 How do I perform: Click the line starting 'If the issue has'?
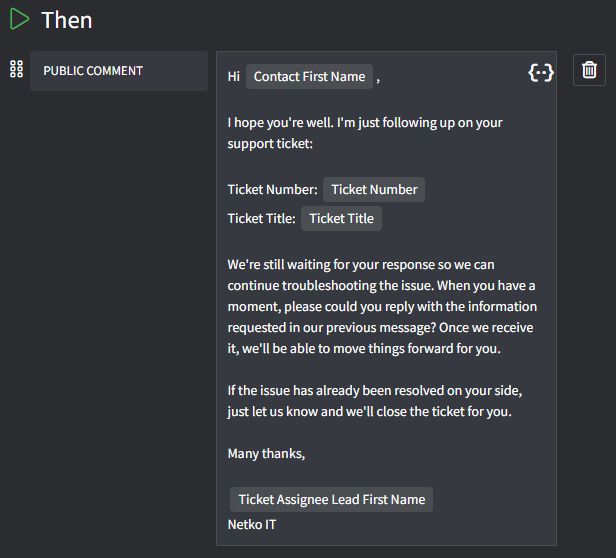(374, 388)
